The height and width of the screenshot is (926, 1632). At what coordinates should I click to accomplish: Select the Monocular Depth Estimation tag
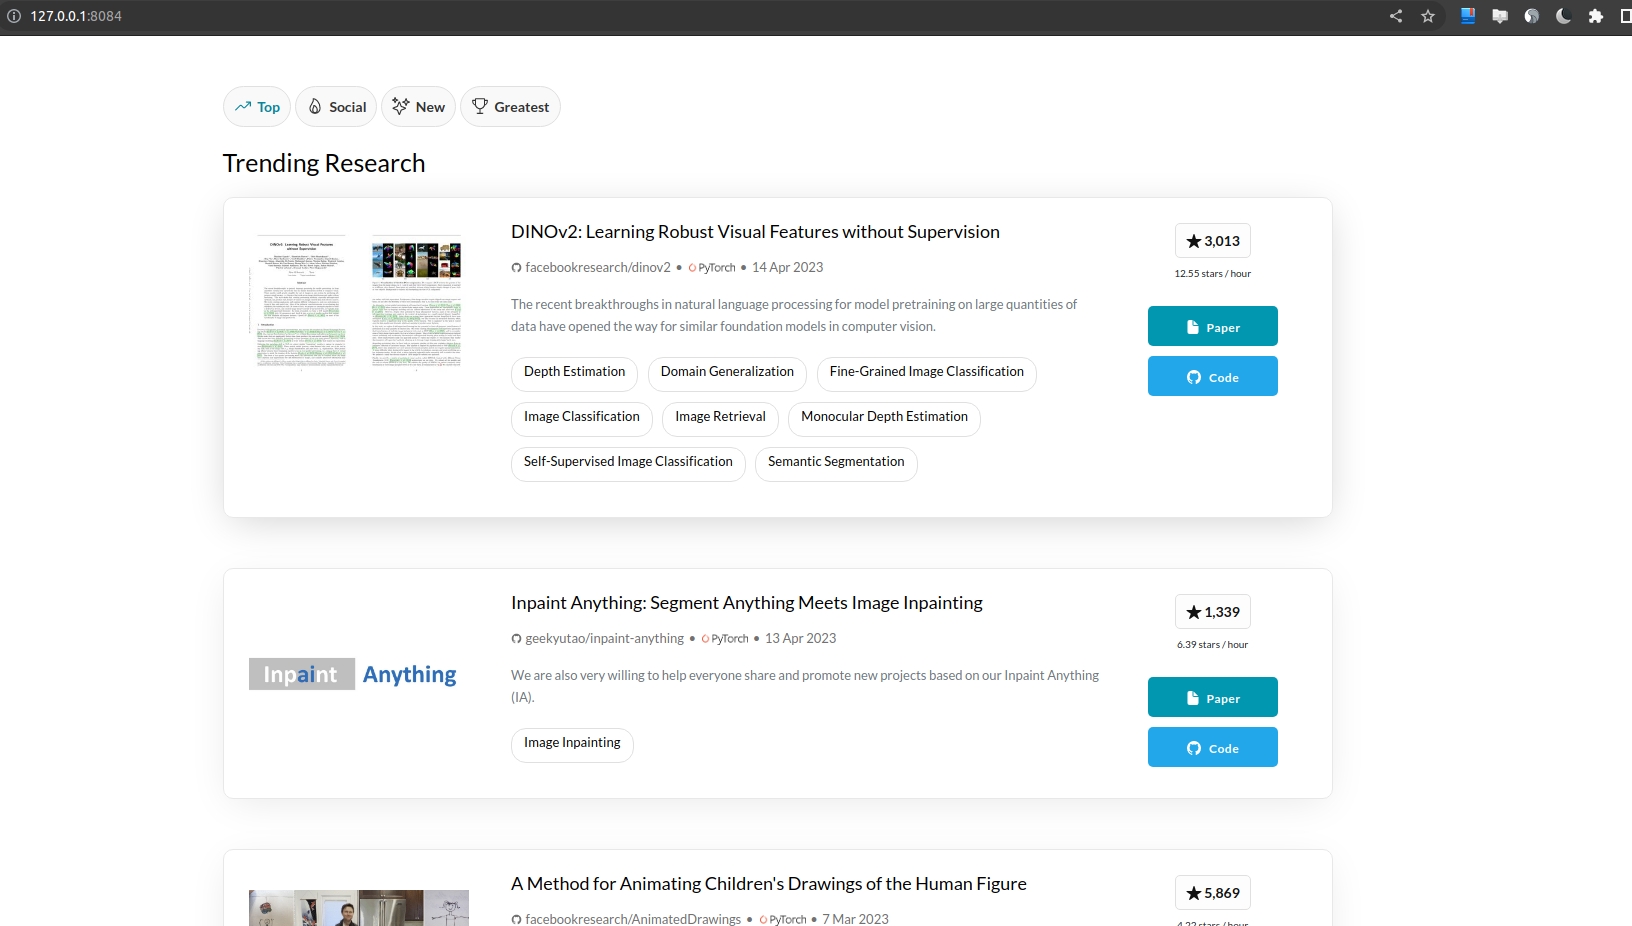884,417
